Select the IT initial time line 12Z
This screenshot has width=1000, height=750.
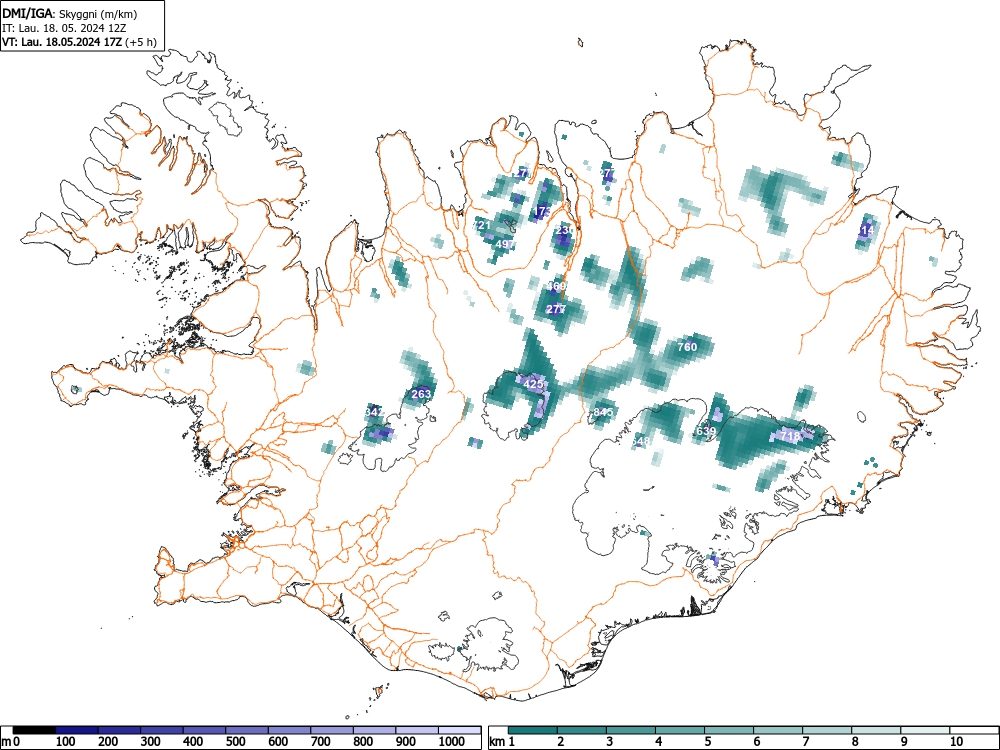[x=66, y=28]
